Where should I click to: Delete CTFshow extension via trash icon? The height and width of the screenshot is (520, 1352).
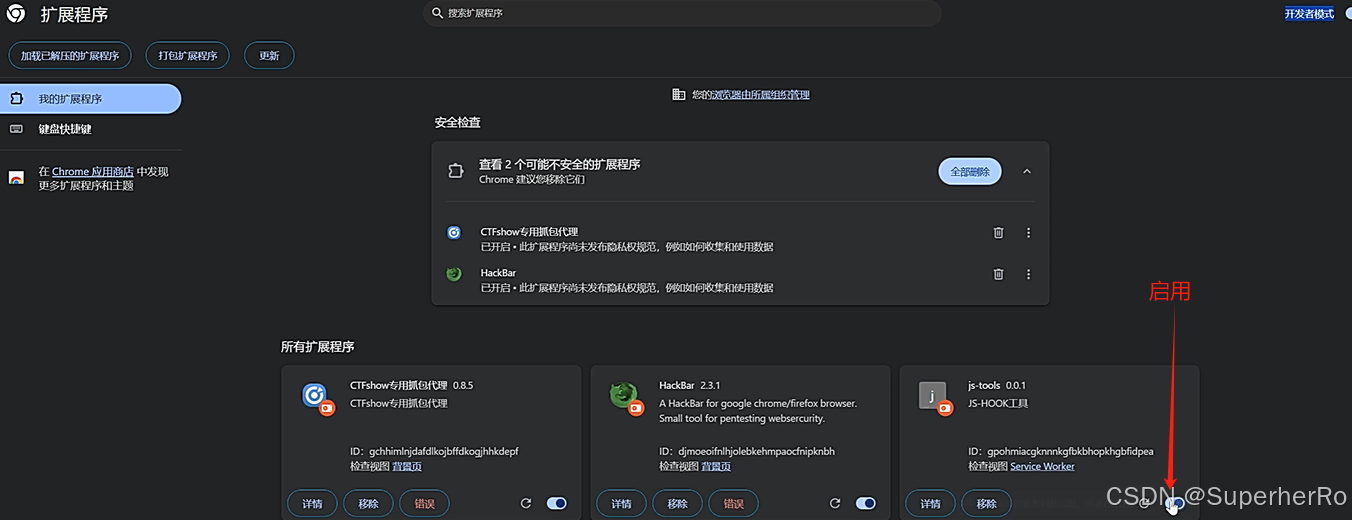point(998,233)
